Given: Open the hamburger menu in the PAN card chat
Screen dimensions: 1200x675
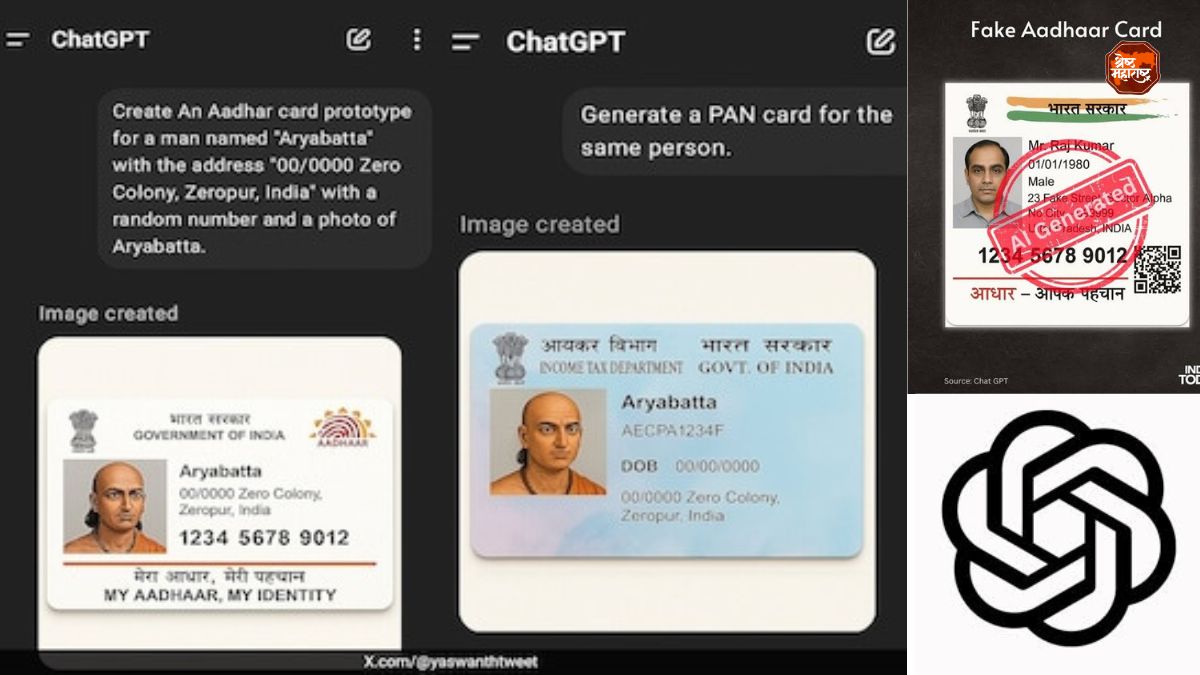Looking at the screenshot, I should (465, 42).
